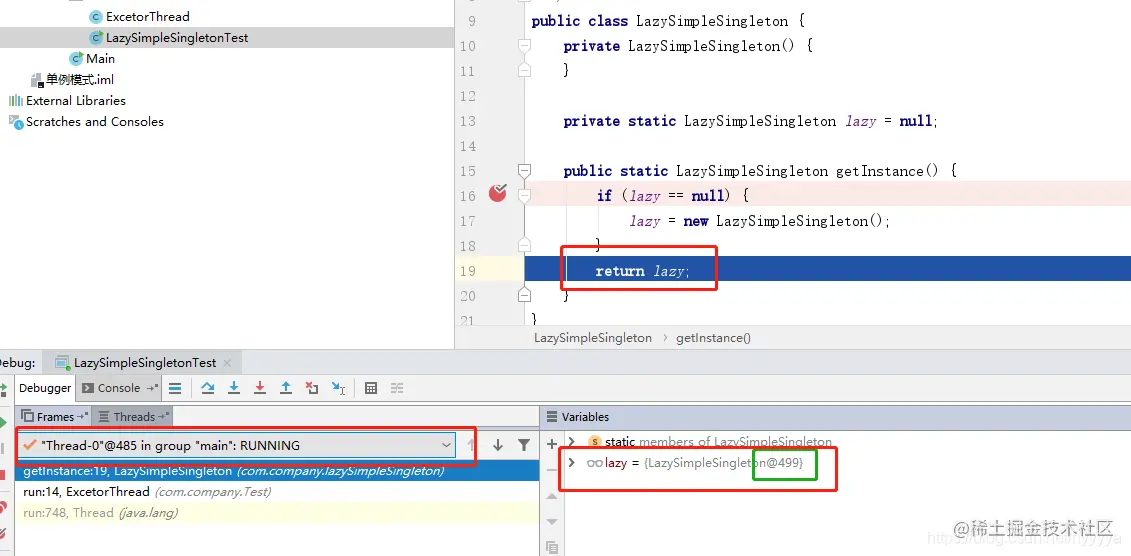This screenshot has height=556, width=1131.
Task: Add a new watch with plus icon
Action: click(x=553, y=444)
